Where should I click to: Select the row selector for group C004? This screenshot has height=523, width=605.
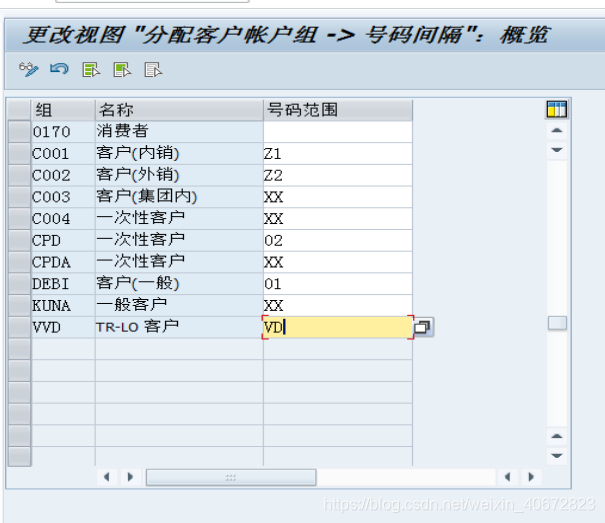(x=19, y=218)
